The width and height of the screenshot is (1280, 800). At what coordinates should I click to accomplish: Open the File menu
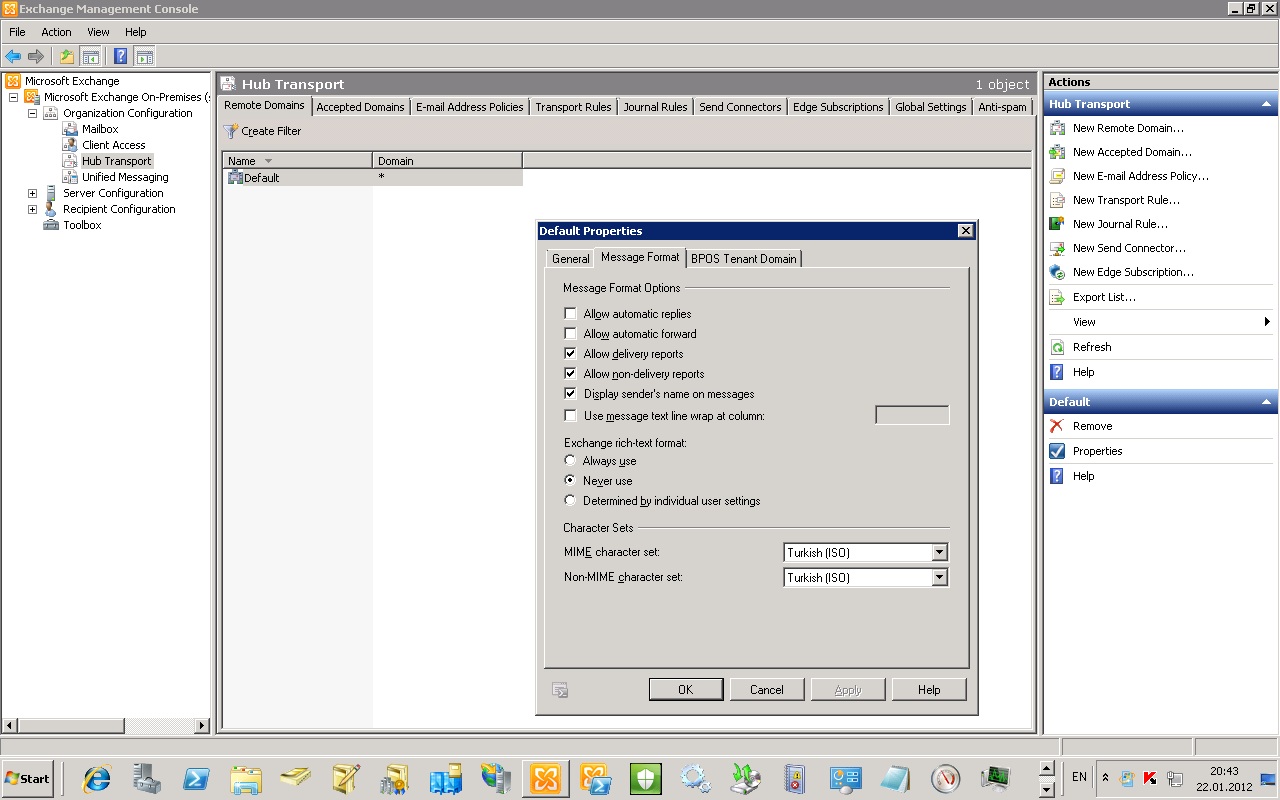pos(17,32)
